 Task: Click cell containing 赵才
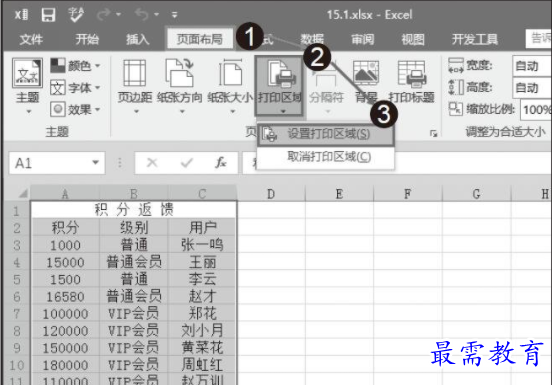tap(202, 296)
